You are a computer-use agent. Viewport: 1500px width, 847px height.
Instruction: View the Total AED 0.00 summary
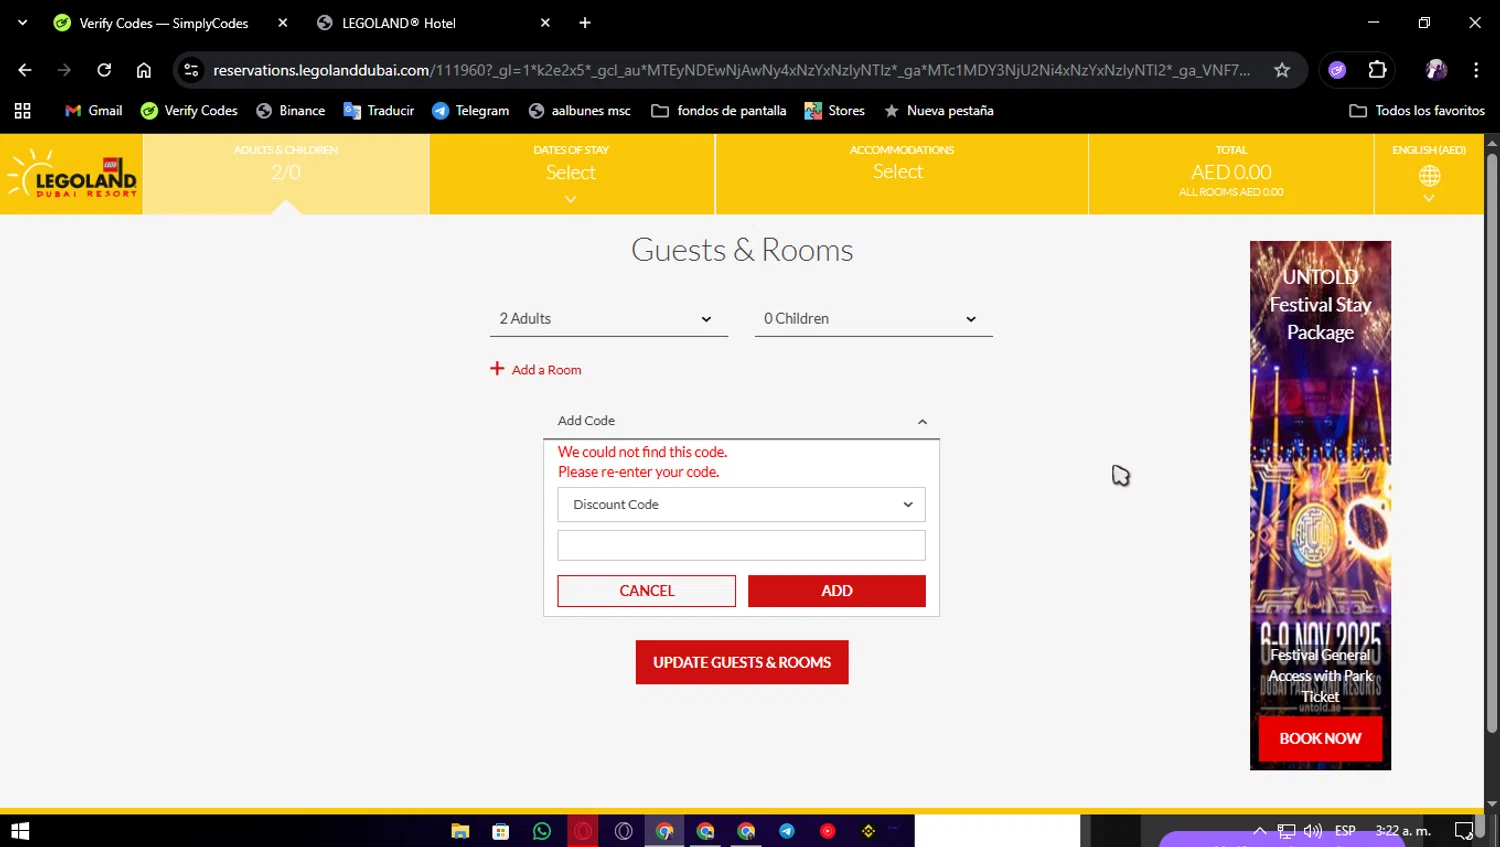click(x=1231, y=174)
